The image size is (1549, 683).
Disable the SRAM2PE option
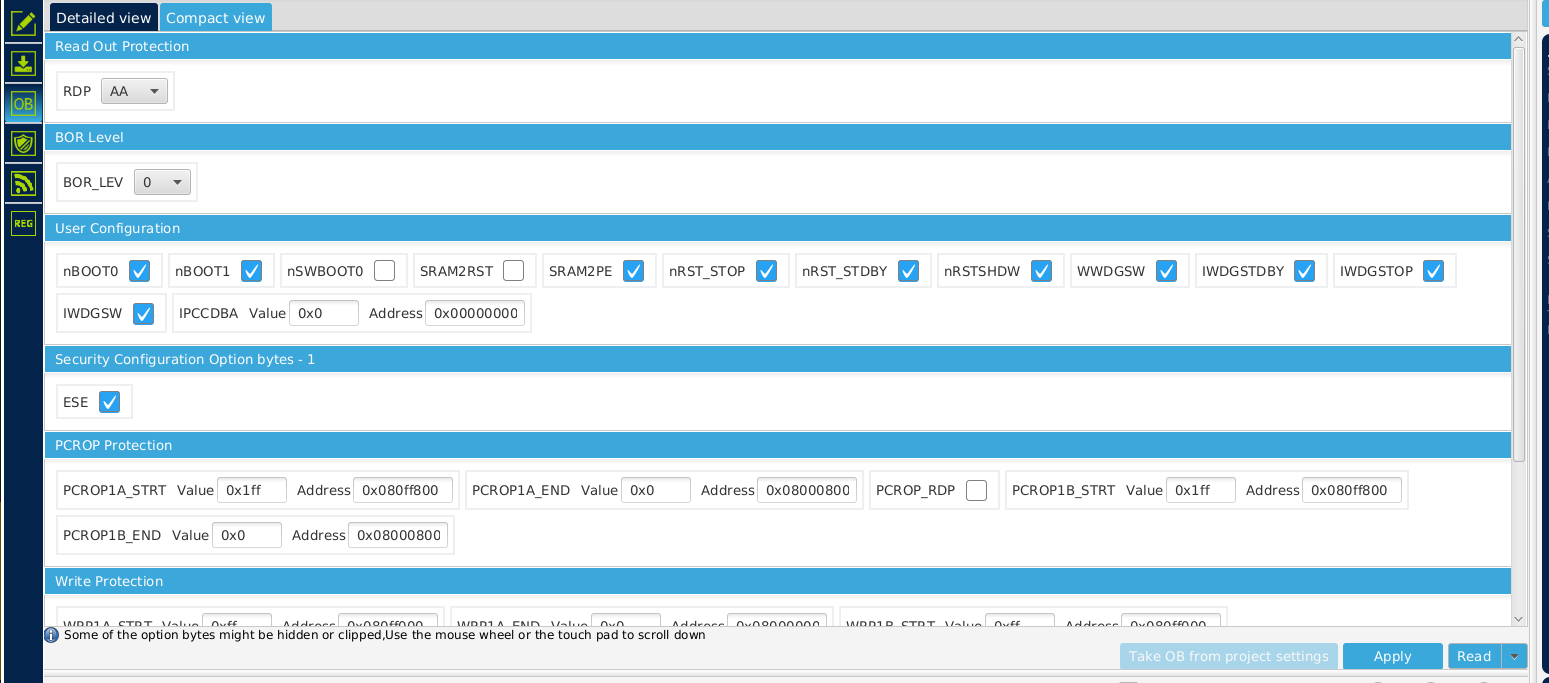633,270
